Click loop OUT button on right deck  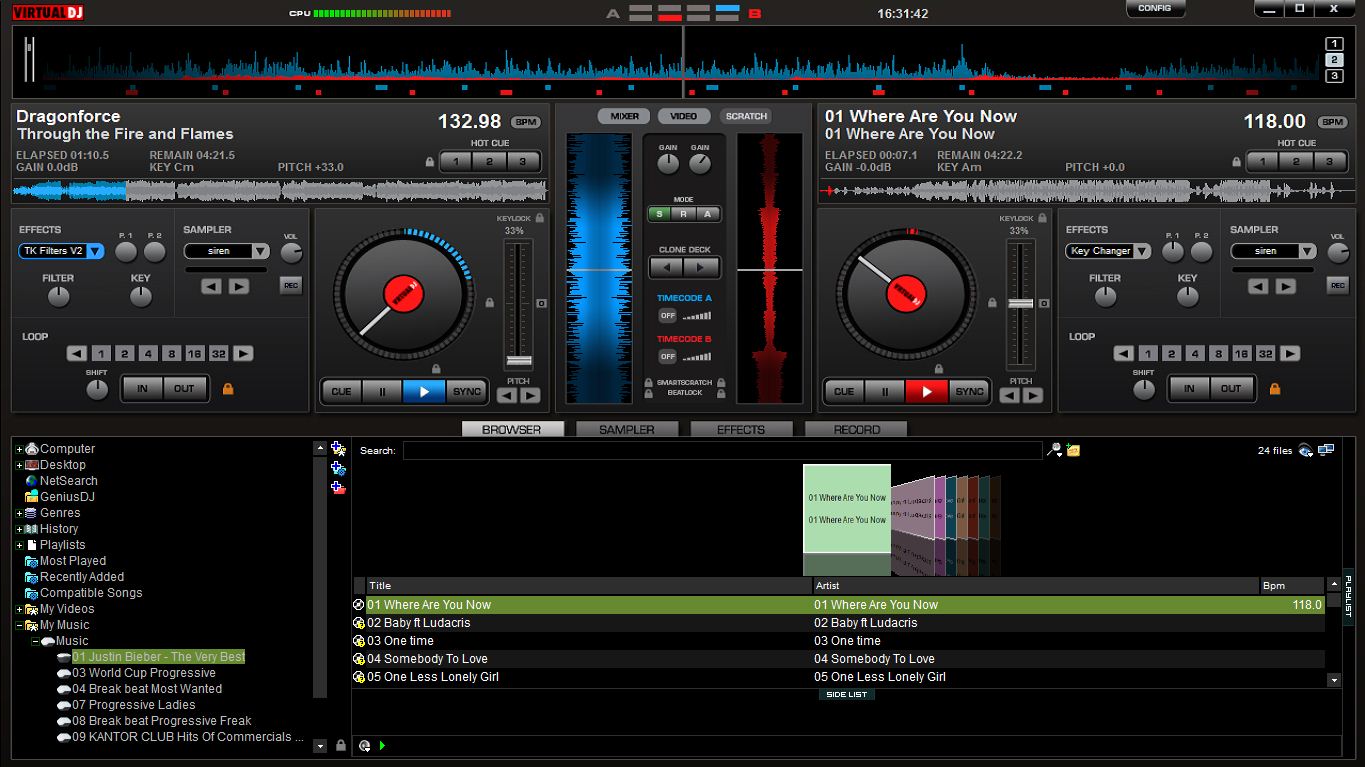click(x=1231, y=389)
